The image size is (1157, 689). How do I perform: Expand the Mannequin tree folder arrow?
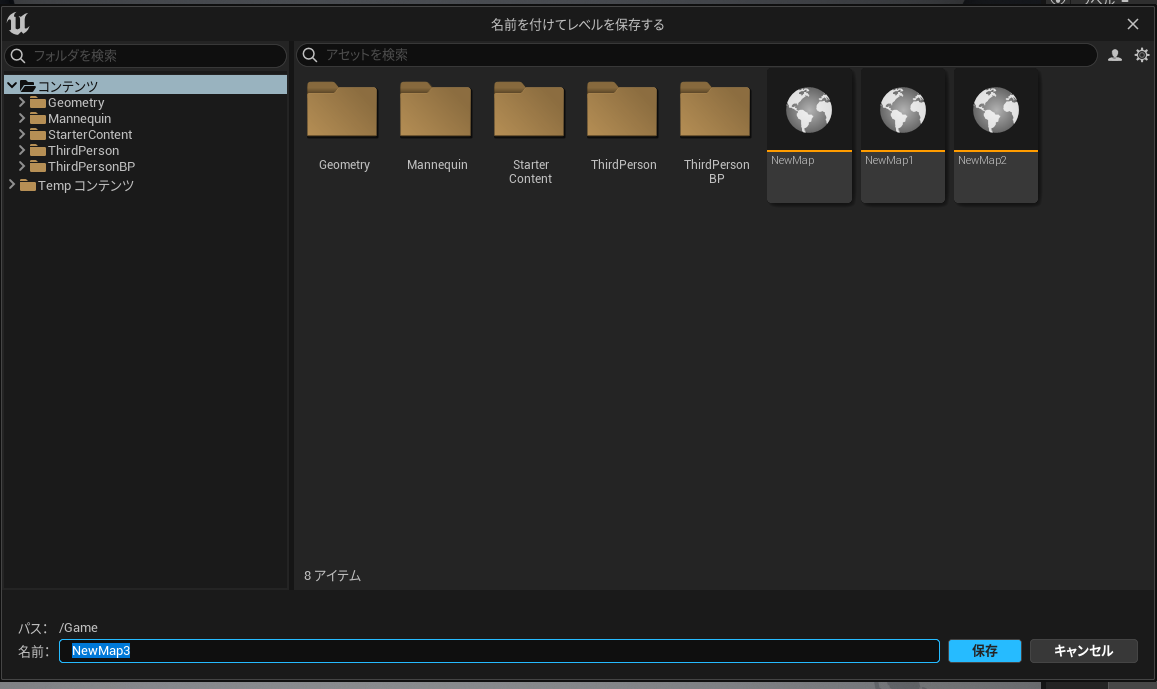click(22, 118)
